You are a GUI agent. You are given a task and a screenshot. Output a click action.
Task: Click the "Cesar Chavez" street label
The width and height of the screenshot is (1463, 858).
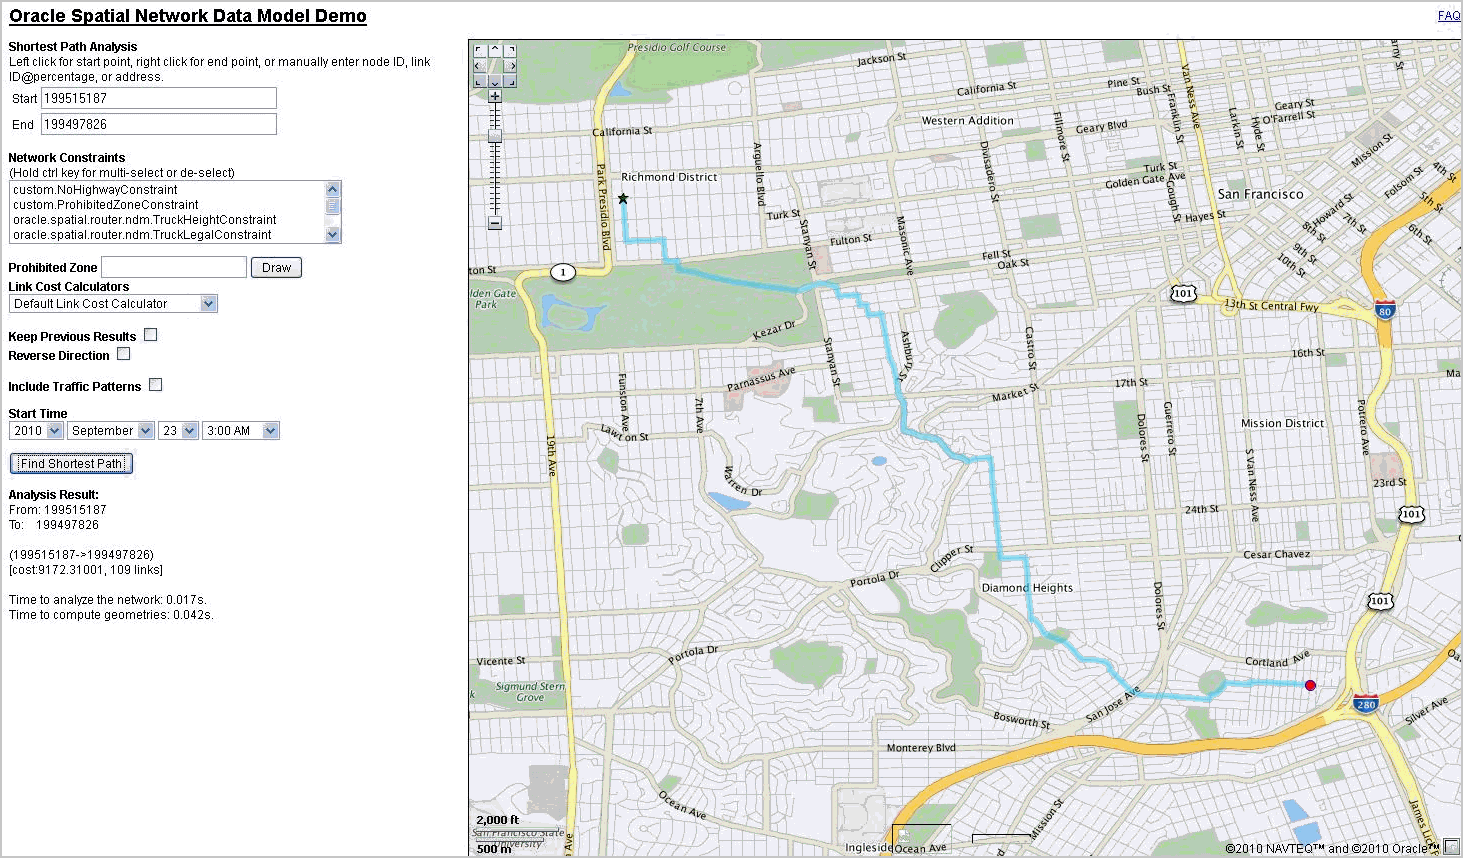pos(1276,554)
